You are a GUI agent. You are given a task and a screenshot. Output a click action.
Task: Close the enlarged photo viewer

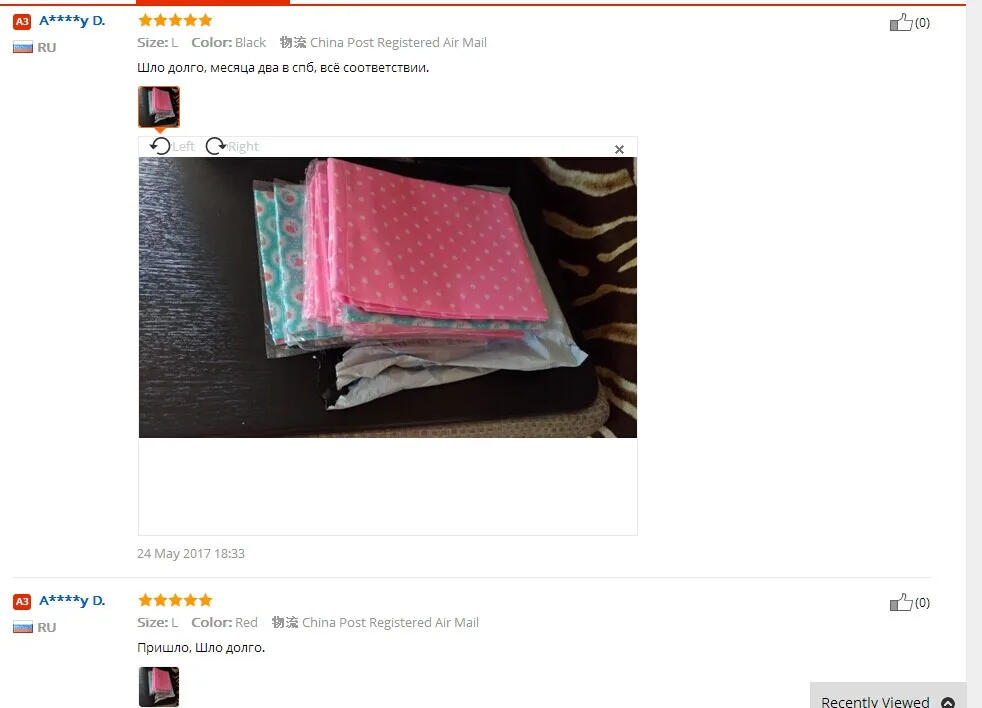tap(619, 149)
